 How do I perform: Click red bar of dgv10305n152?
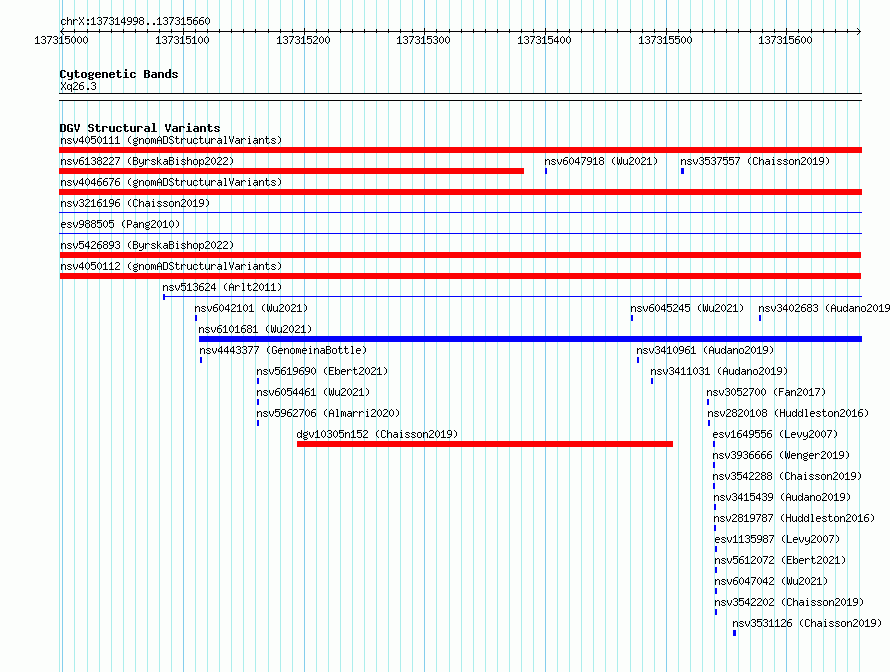(485, 444)
